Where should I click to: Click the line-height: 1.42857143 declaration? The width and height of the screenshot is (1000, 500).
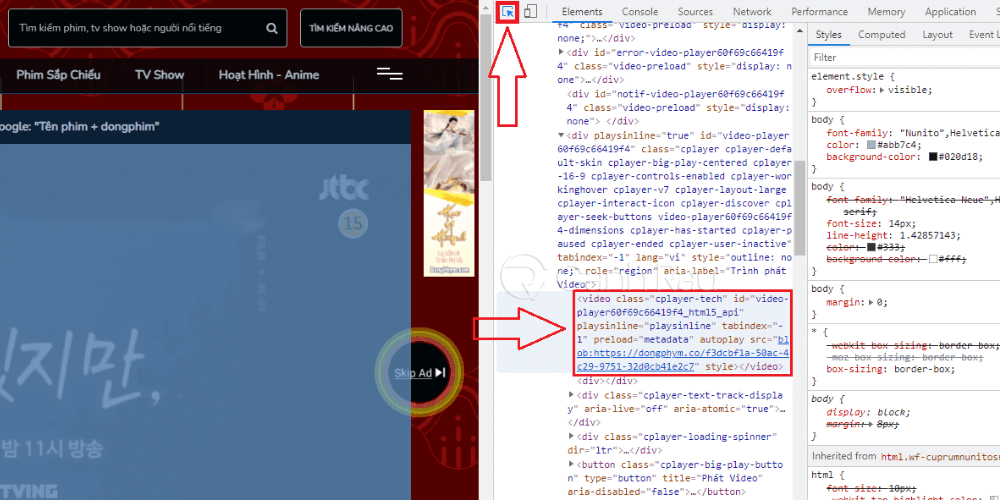click(892, 235)
